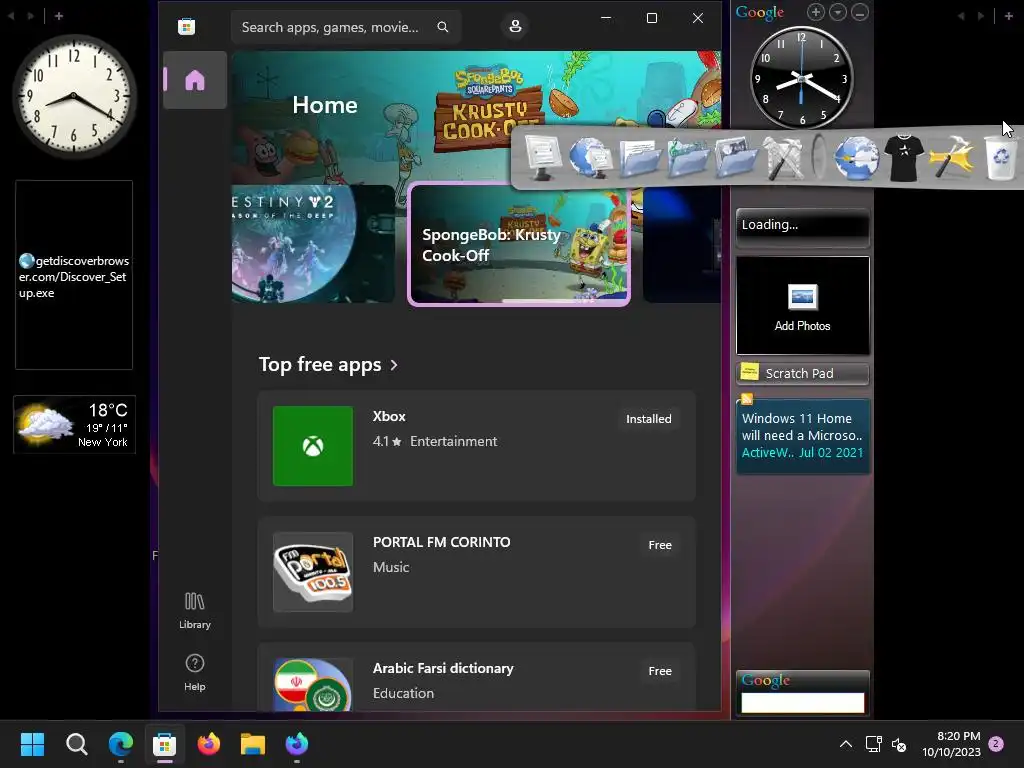Open the Windows 11 Home news feed item
Viewport: 1024px width, 768px height.
click(803, 436)
